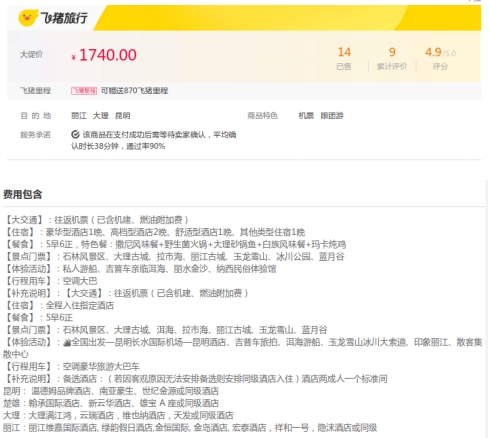Click the first 【大交通】 往返机票 line
This screenshot has height=438, width=489.
(97, 220)
